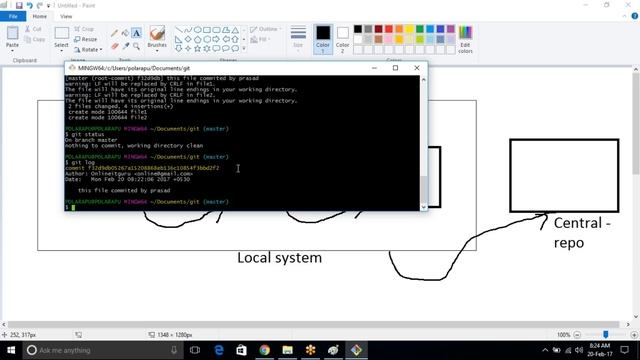Click the Crop button
Image resolution: width=640 pixels, height=360 pixels.
coord(84,29)
